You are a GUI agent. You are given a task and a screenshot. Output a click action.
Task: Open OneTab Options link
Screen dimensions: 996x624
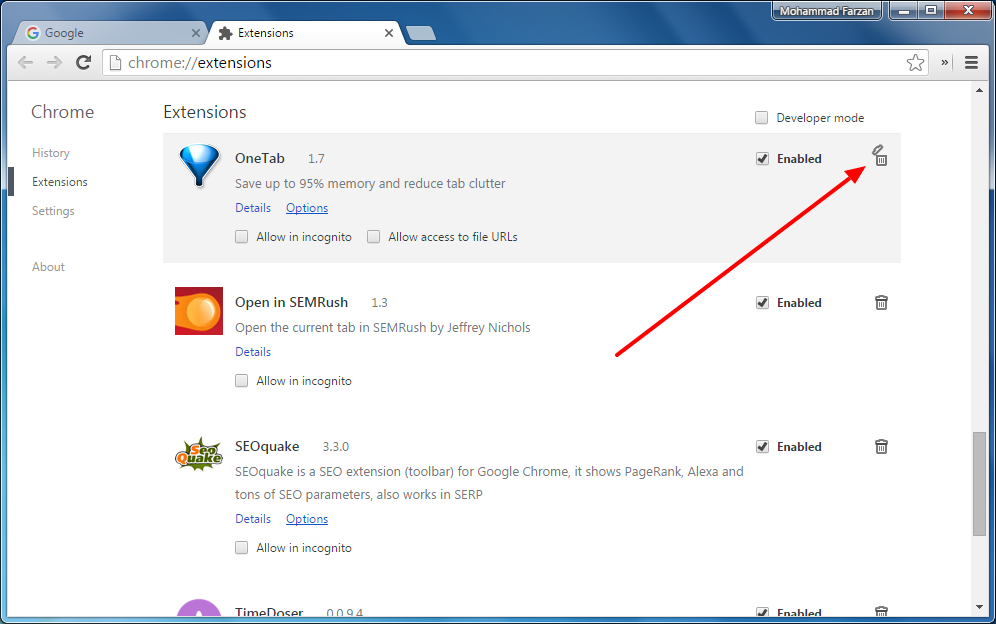(307, 208)
